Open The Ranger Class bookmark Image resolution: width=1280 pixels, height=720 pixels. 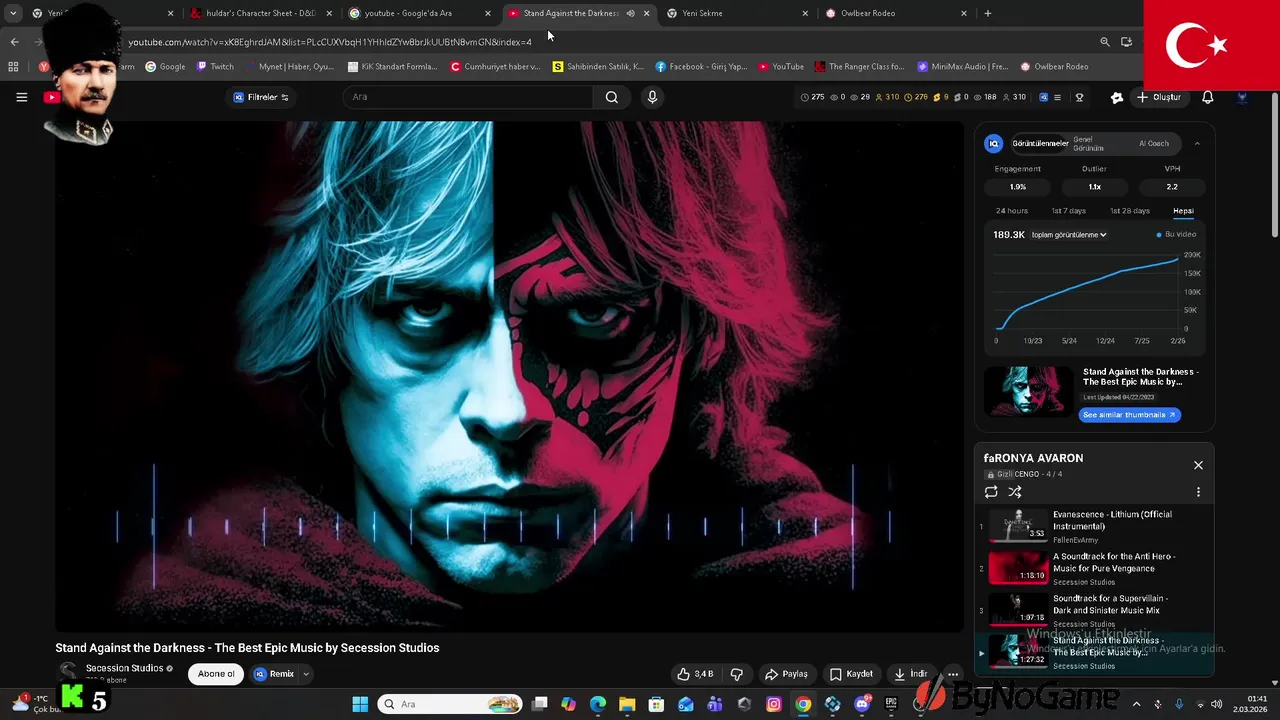(x=859, y=67)
